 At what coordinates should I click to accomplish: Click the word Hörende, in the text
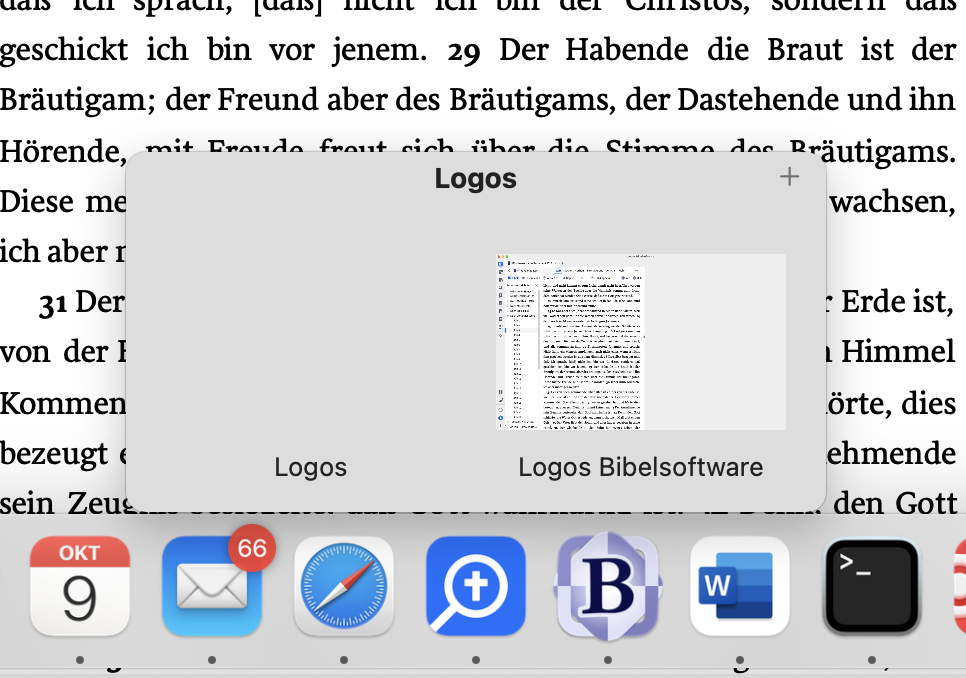(x=63, y=151)
